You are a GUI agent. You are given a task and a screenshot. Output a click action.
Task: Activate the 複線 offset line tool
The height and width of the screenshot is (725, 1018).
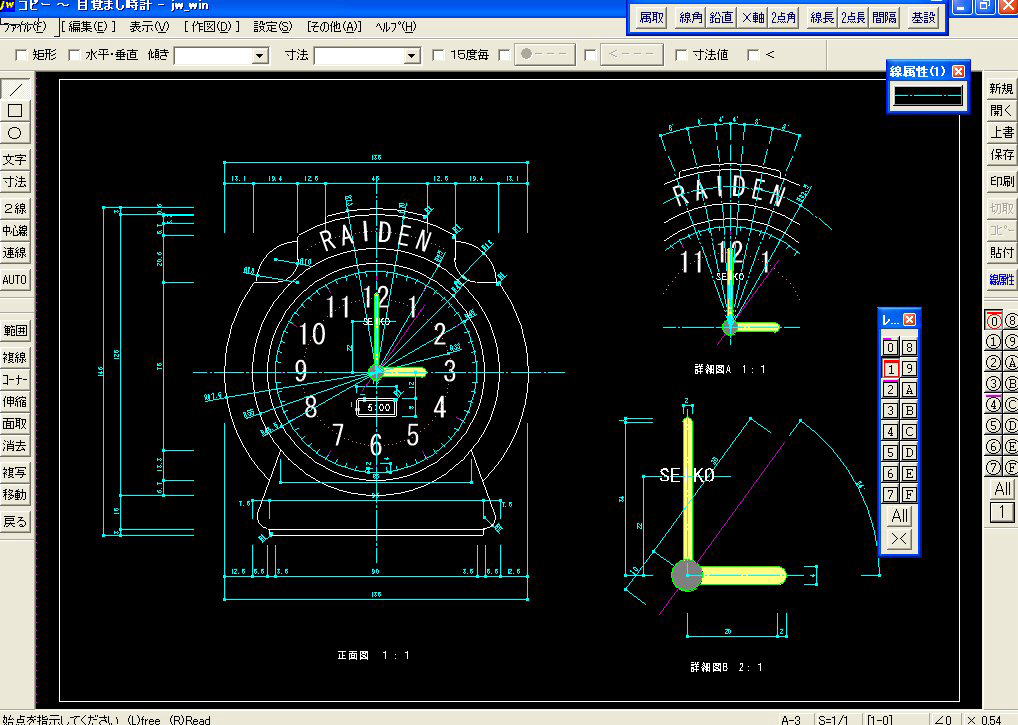pos(15,358)
